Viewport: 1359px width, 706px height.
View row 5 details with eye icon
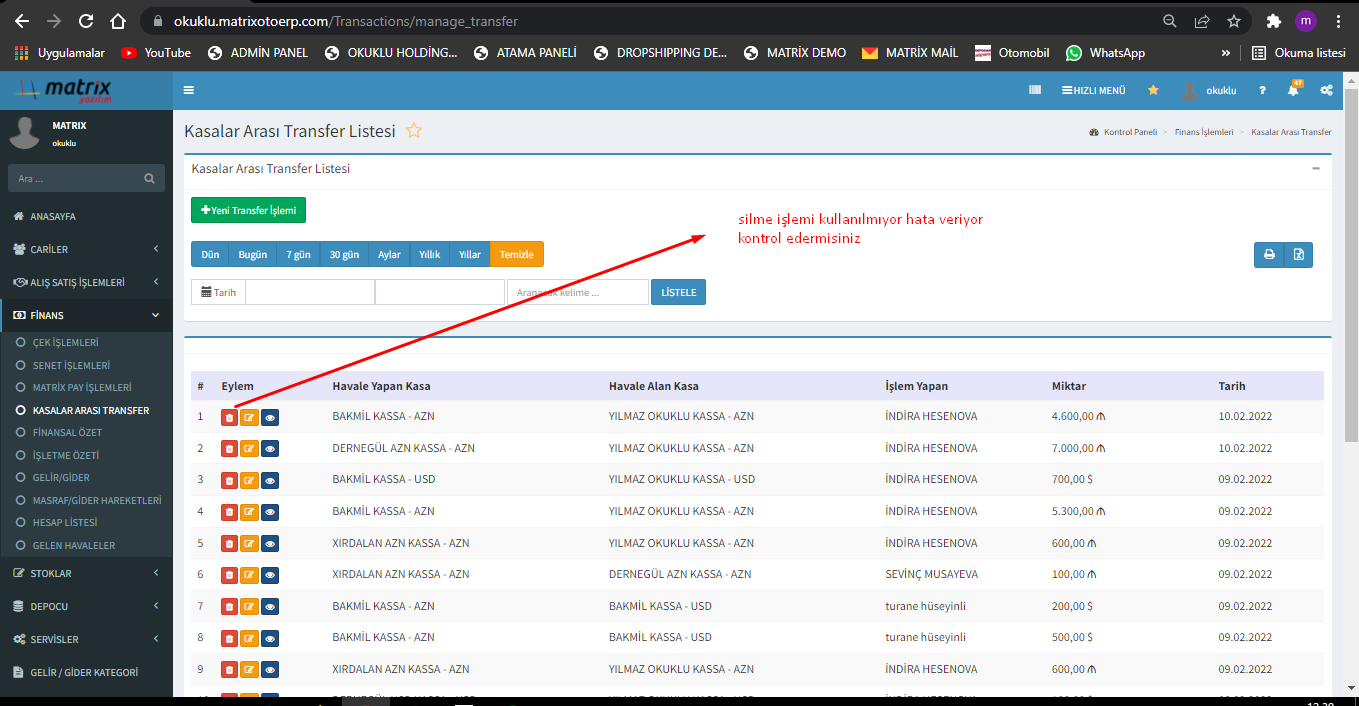270,544
